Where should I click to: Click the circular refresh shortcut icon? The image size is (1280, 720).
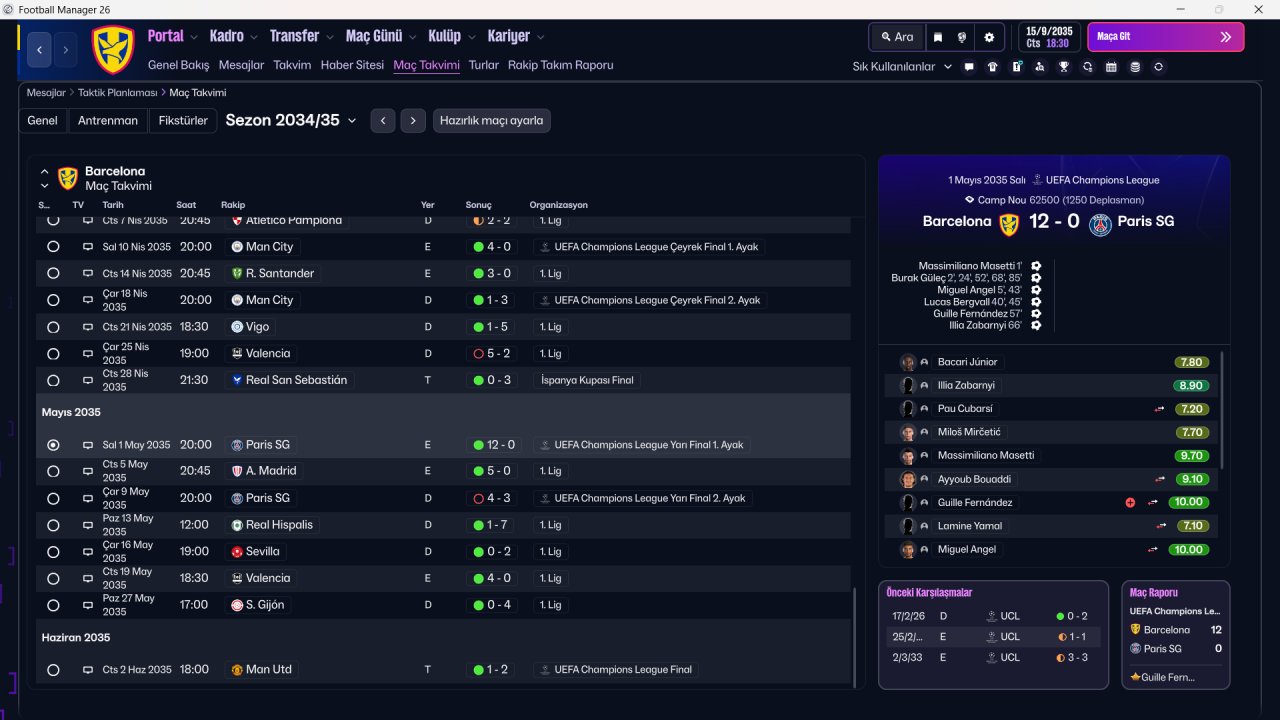tap(1158, 67)
